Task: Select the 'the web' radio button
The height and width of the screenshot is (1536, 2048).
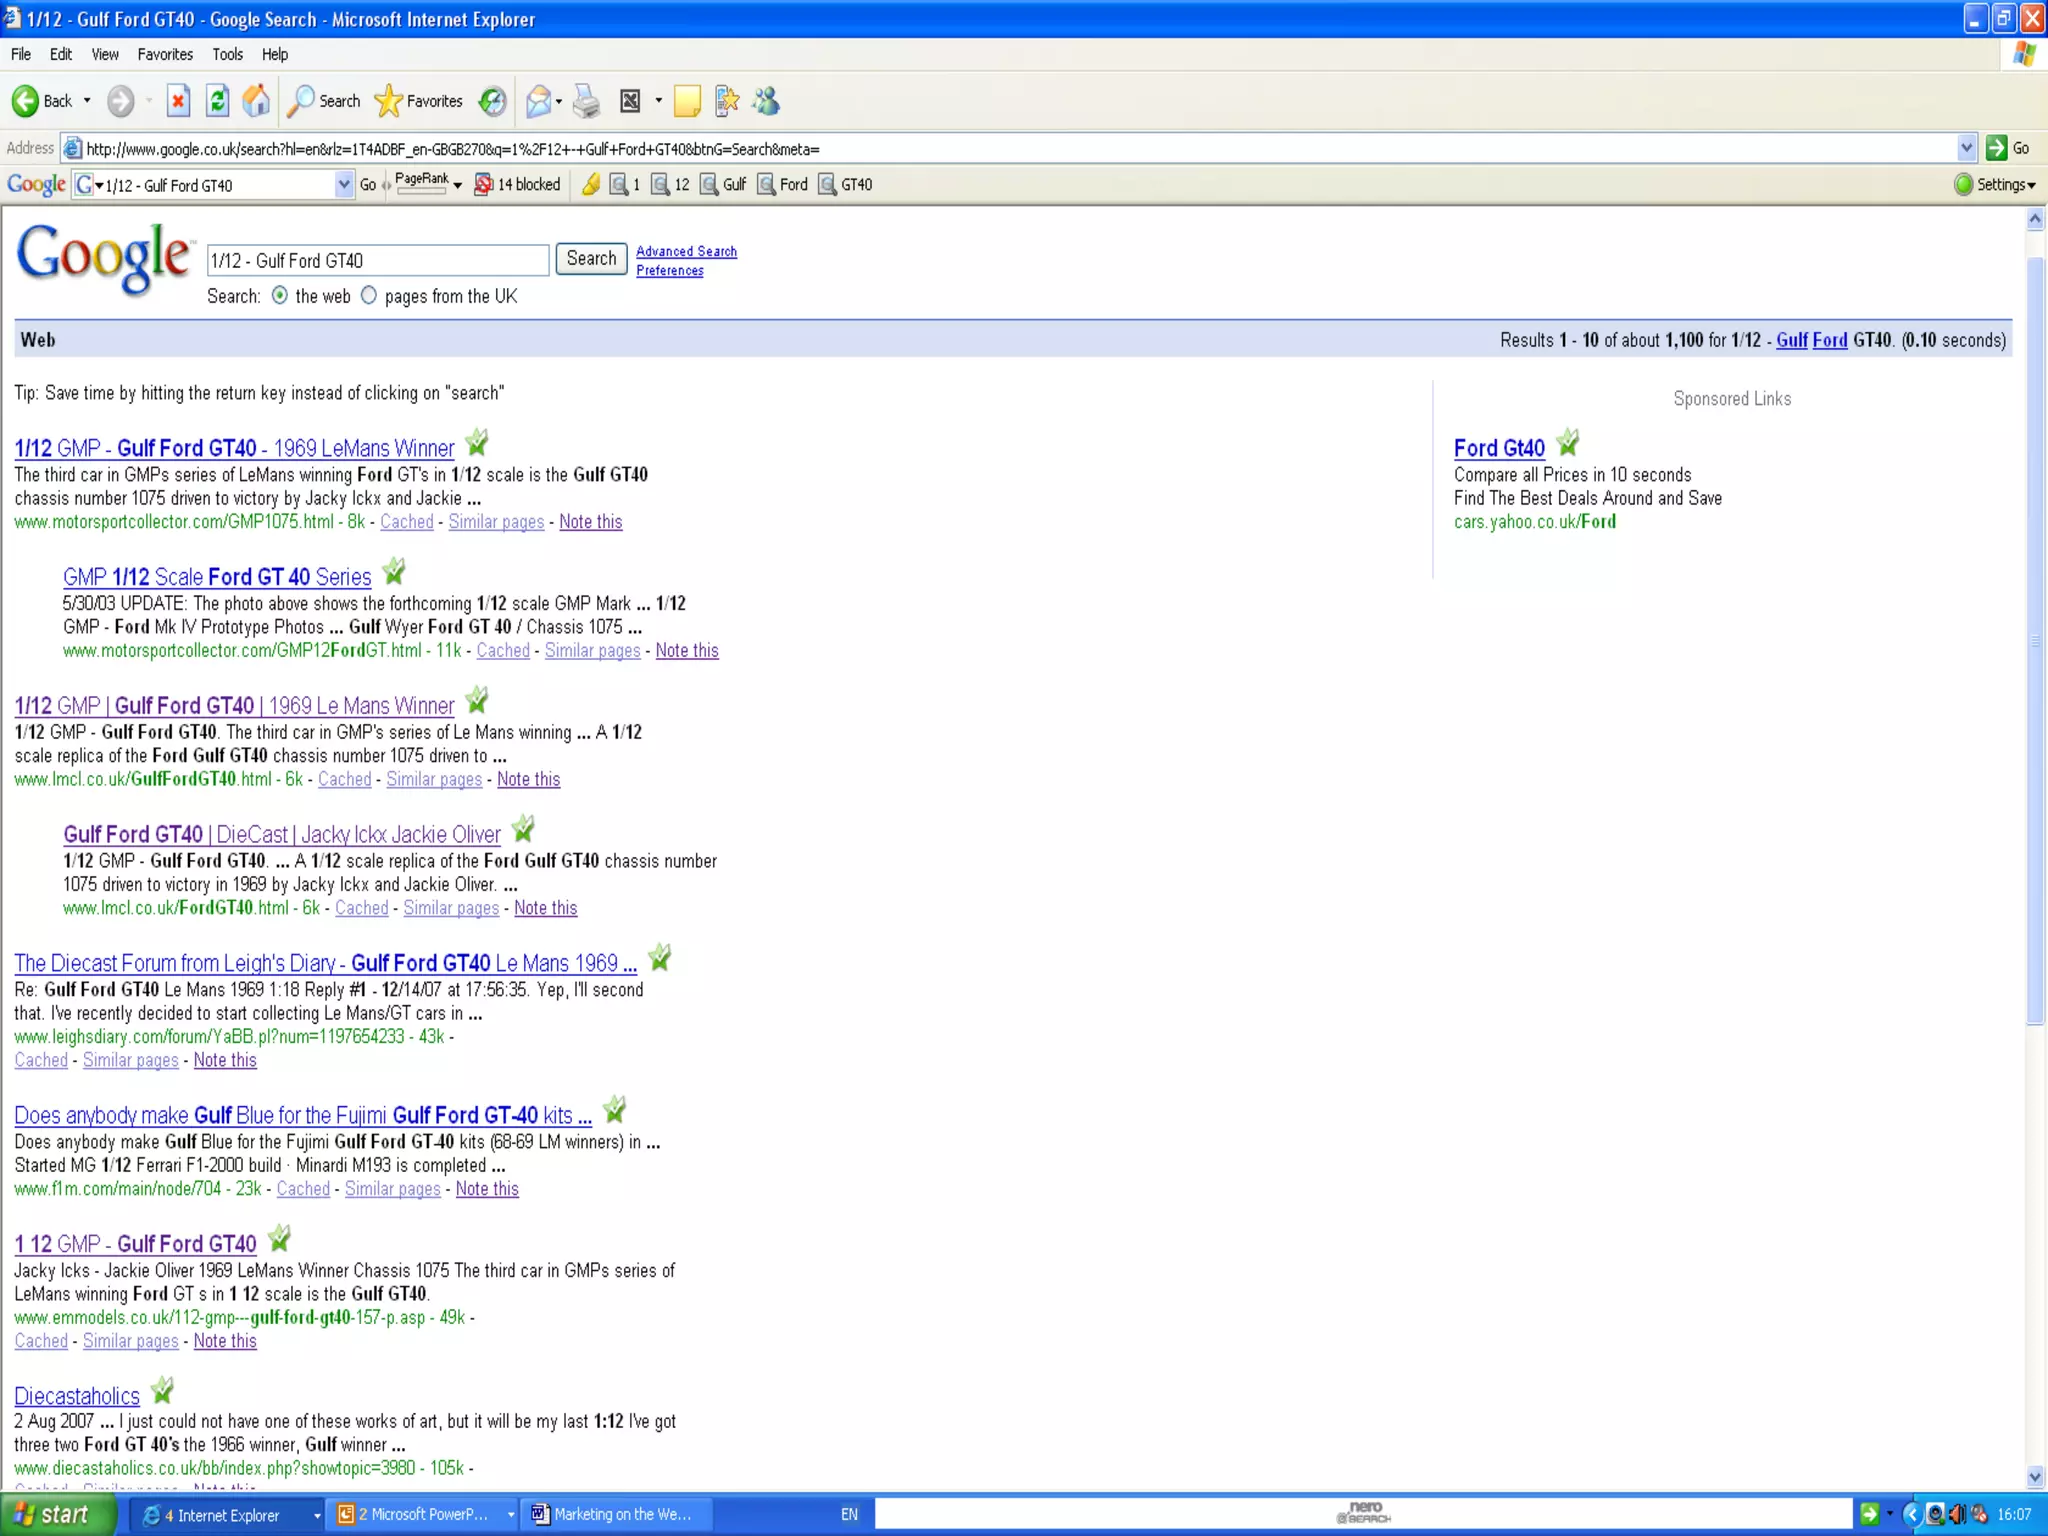Action: (x=280, y=296)
